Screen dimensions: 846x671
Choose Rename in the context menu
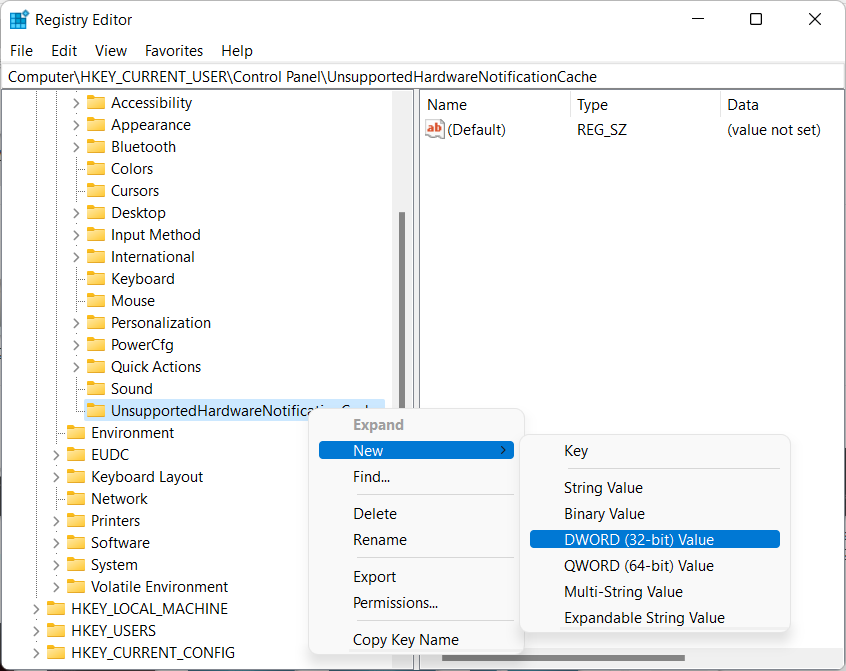[x=416, y=539]
